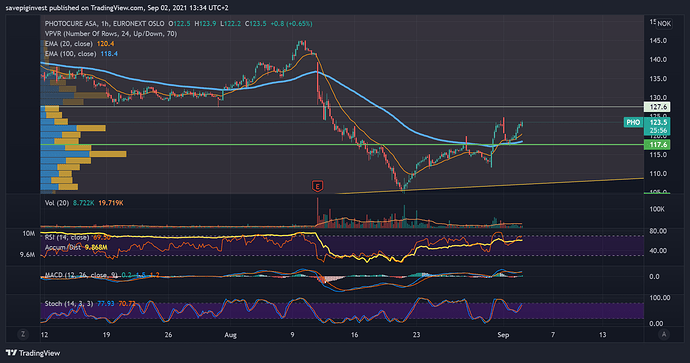The height and width of the screenshot is (363, 690).
Task: Click the 40.00 RSI scale label
Action: pos(658,250)
